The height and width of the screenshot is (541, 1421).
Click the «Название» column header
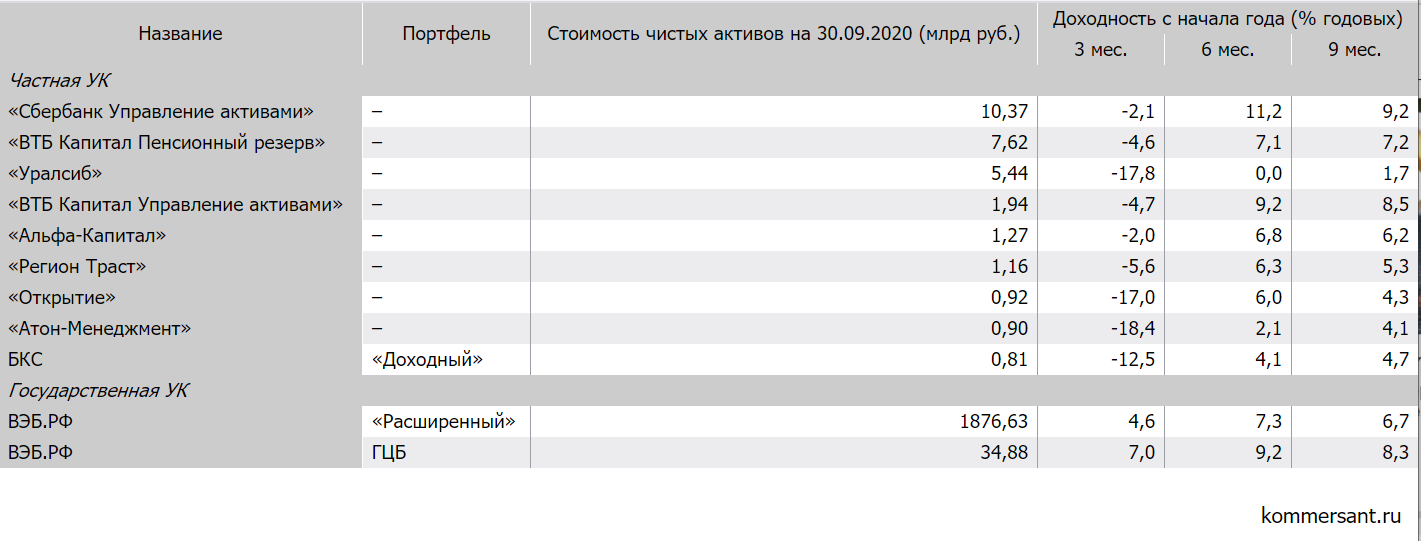(x=180, y=34)
